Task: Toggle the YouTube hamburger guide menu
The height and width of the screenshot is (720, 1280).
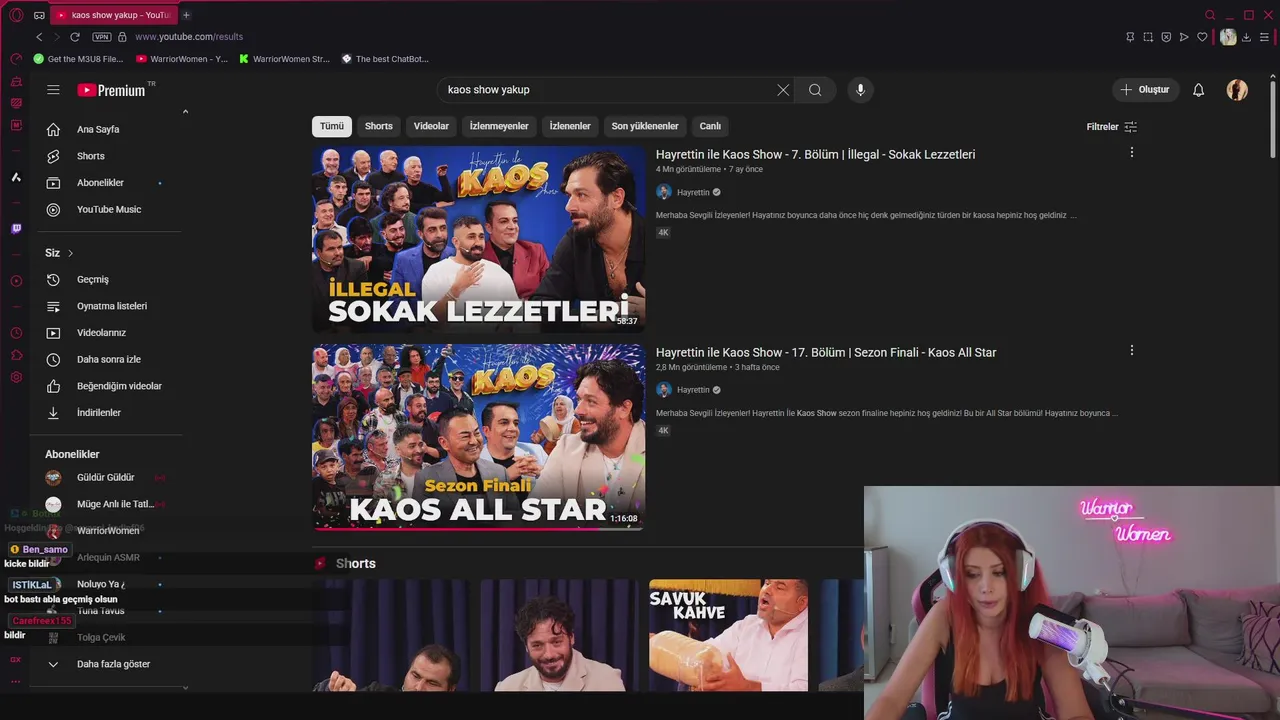Action: point(53,90)
